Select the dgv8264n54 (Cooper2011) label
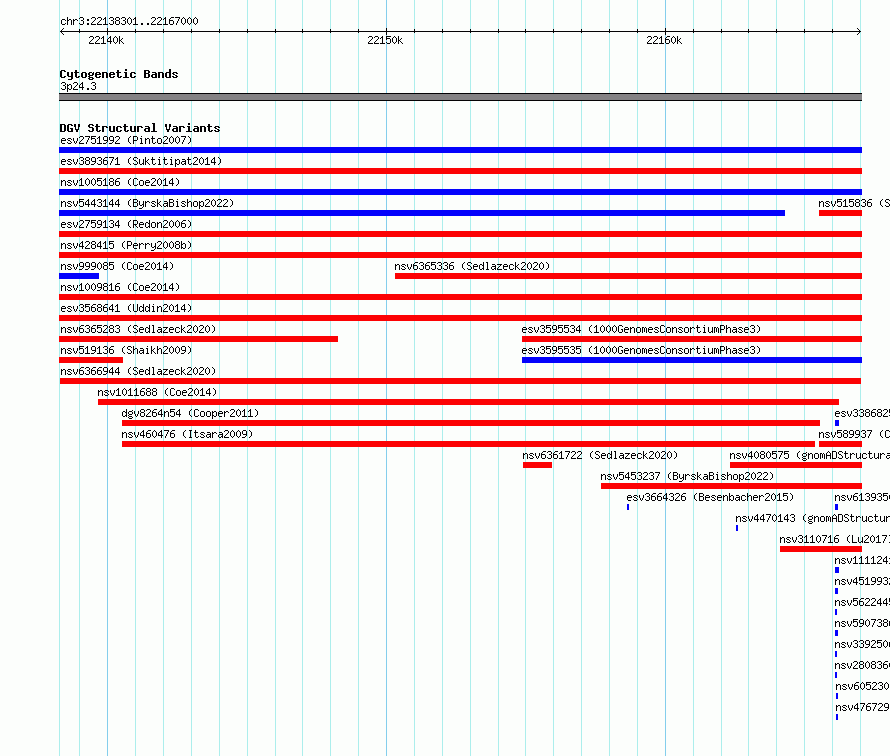This screenshot has height=756, width=890. tap(190, 413)
